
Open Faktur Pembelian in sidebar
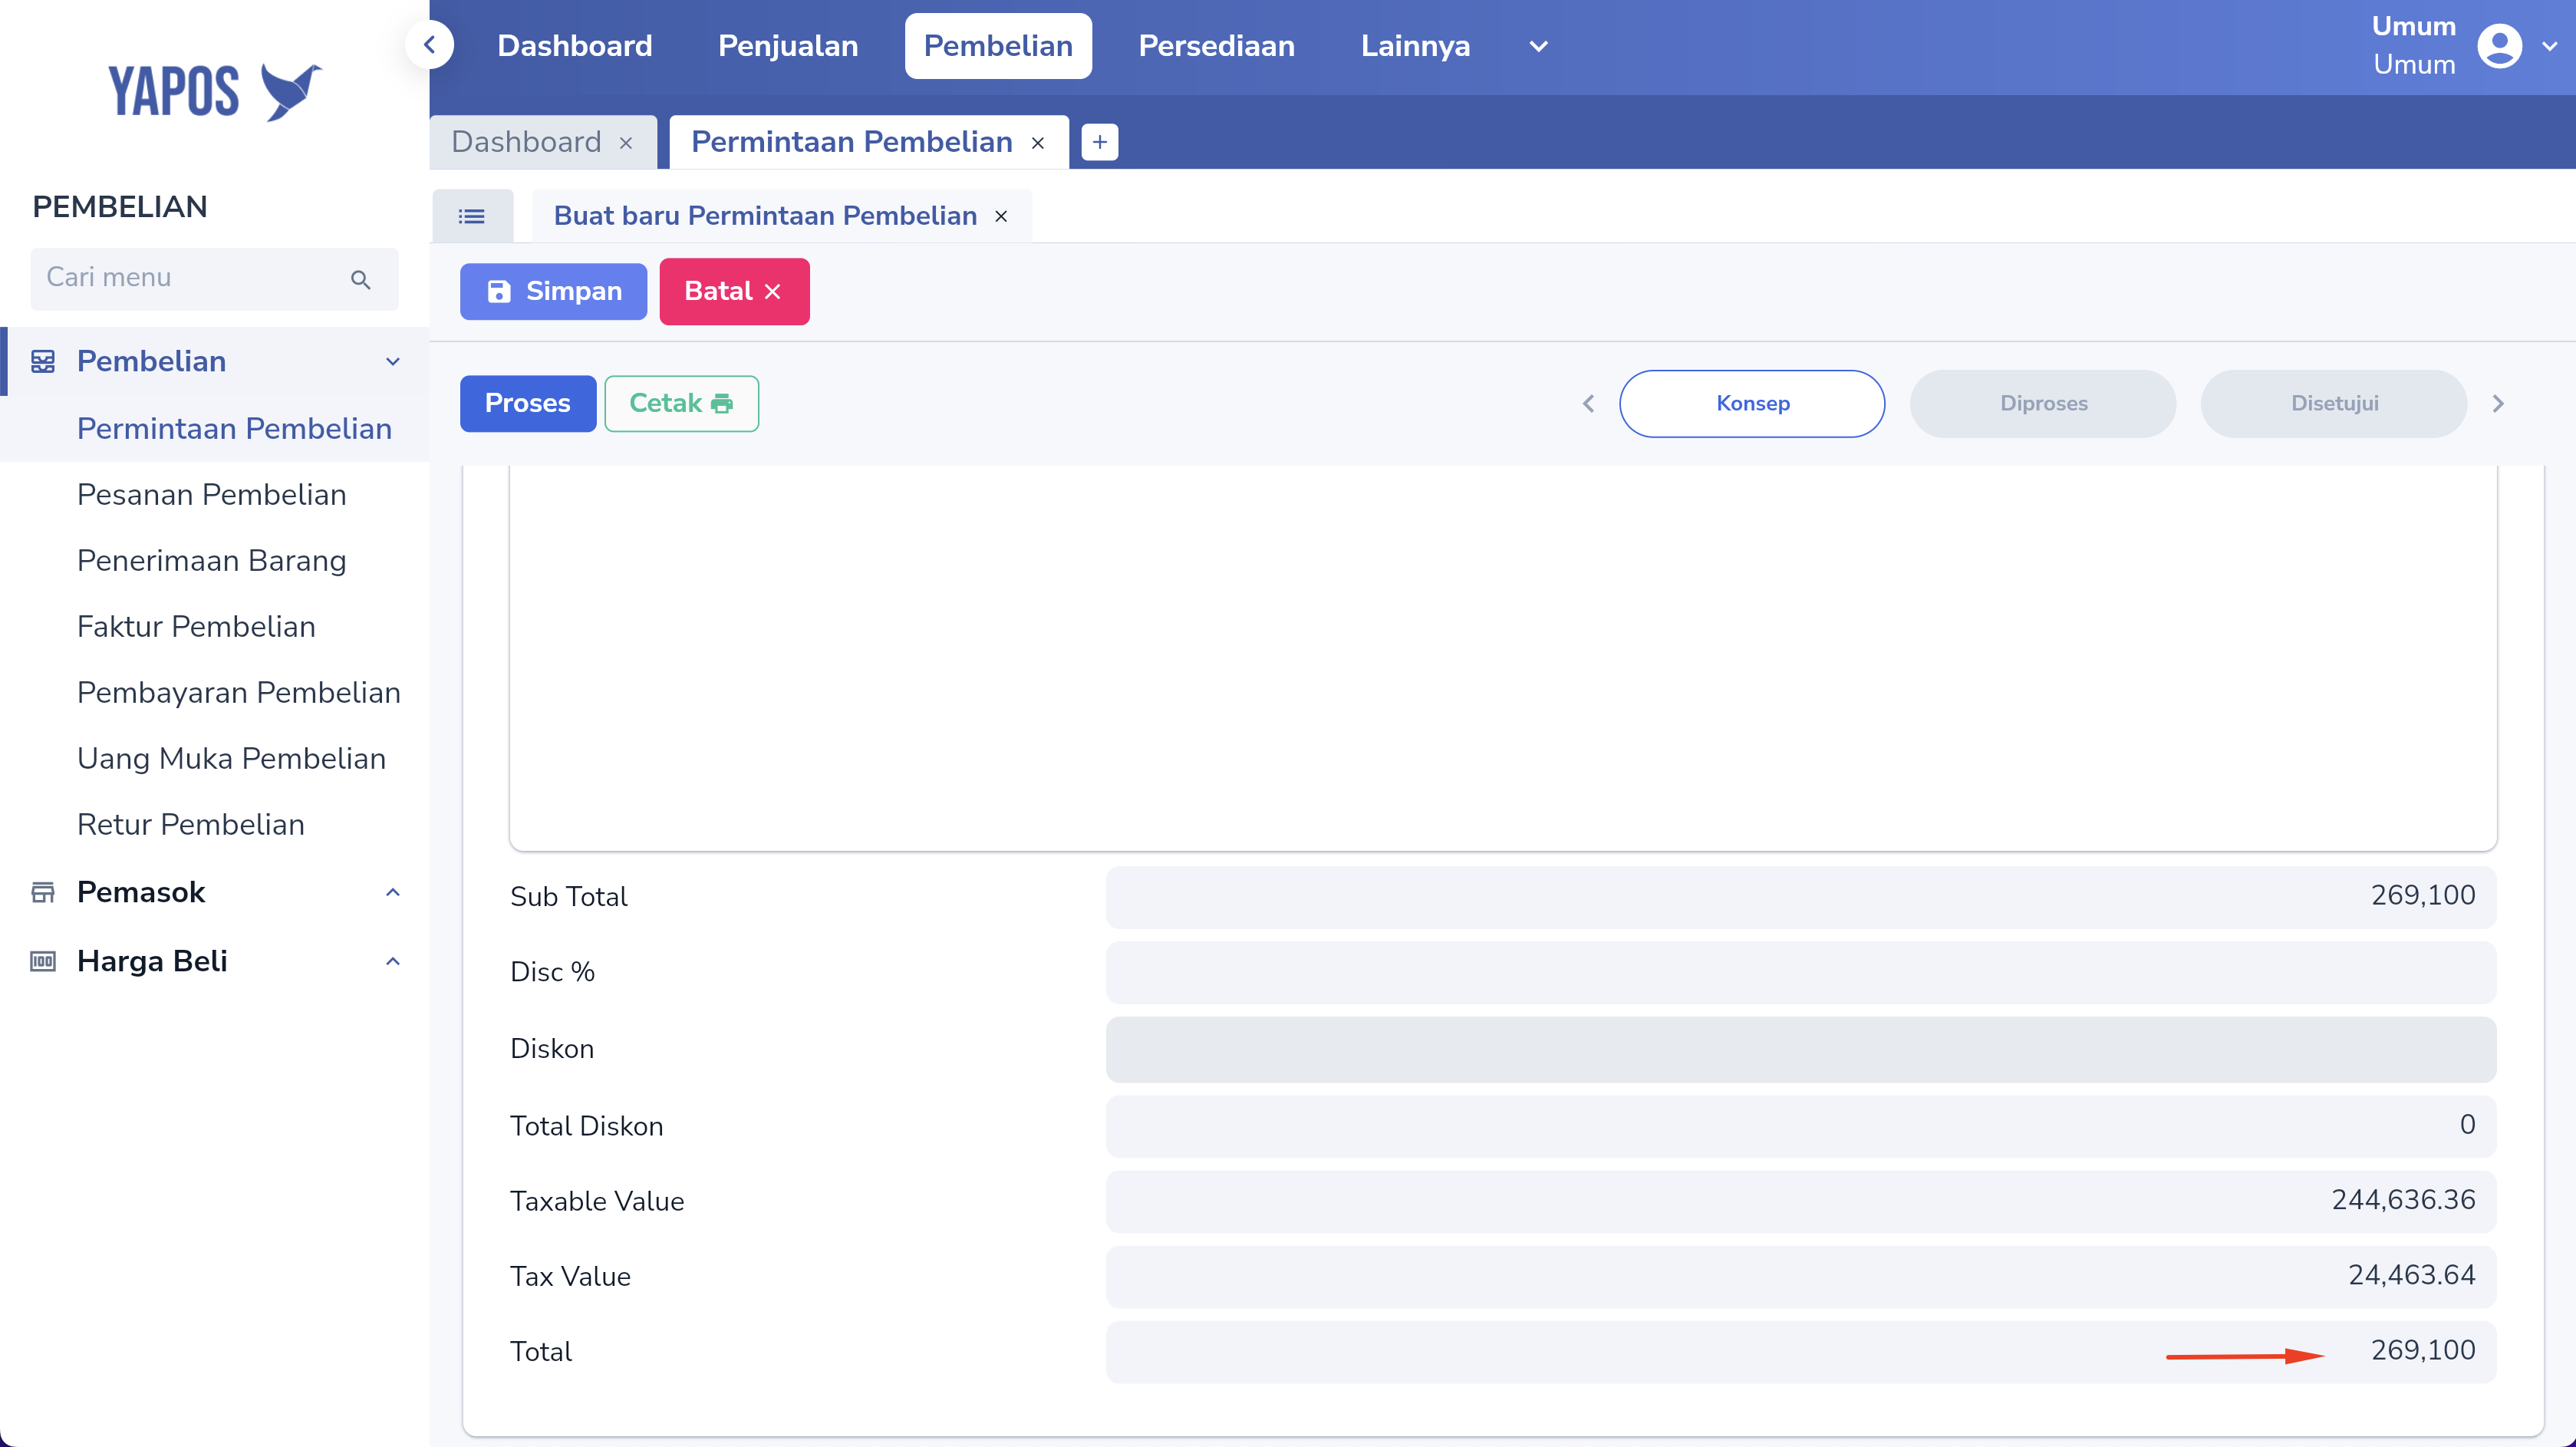(196, 627)
